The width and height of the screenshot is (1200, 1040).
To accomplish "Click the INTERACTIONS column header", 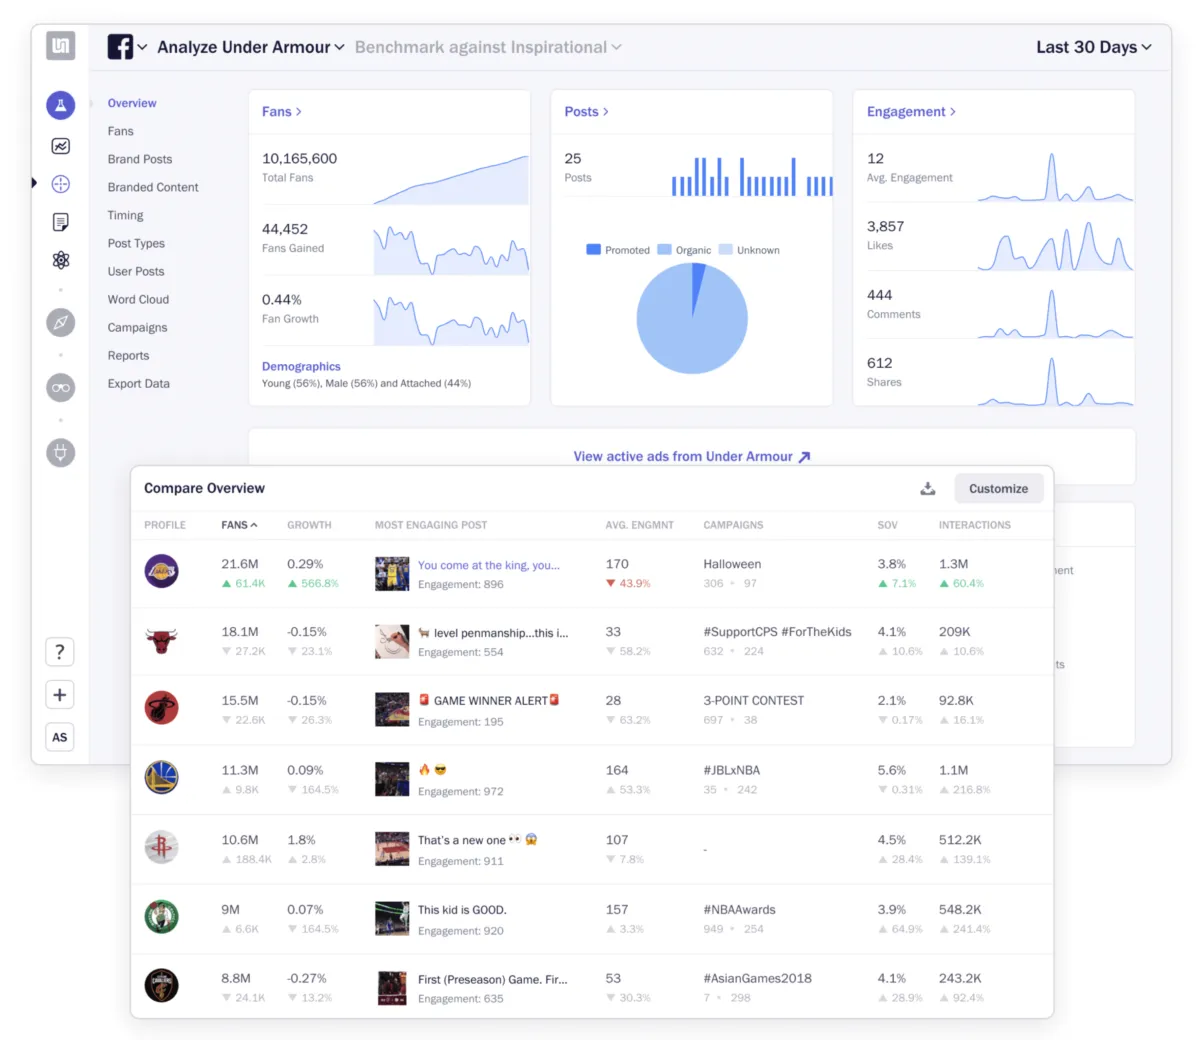I will [x=974, y=525].
